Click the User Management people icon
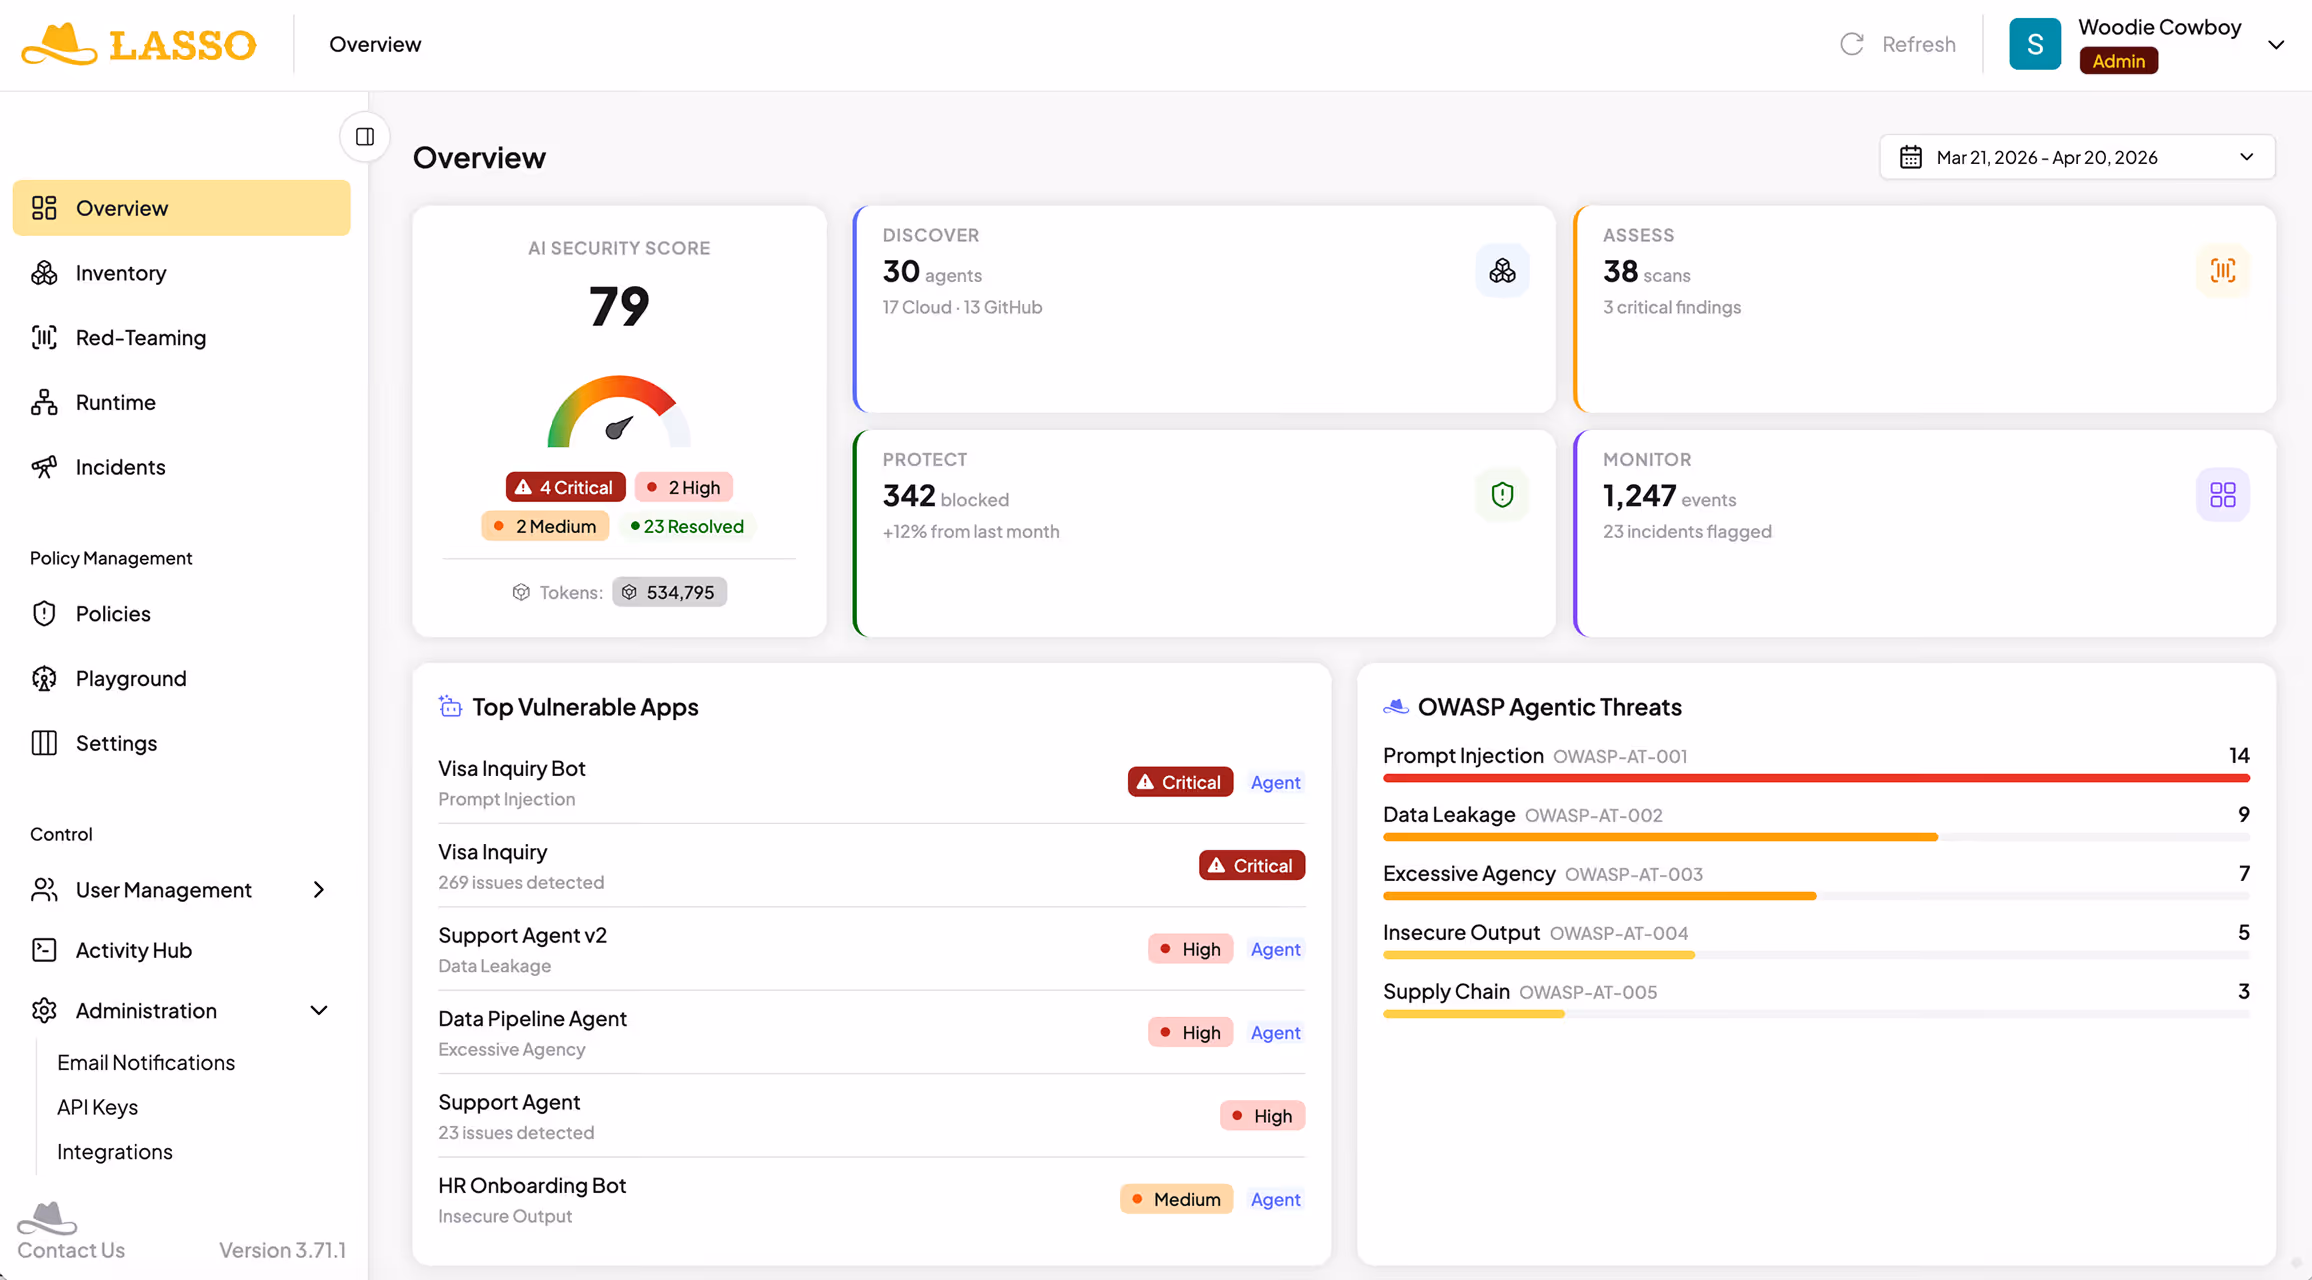 pos(44,890)
